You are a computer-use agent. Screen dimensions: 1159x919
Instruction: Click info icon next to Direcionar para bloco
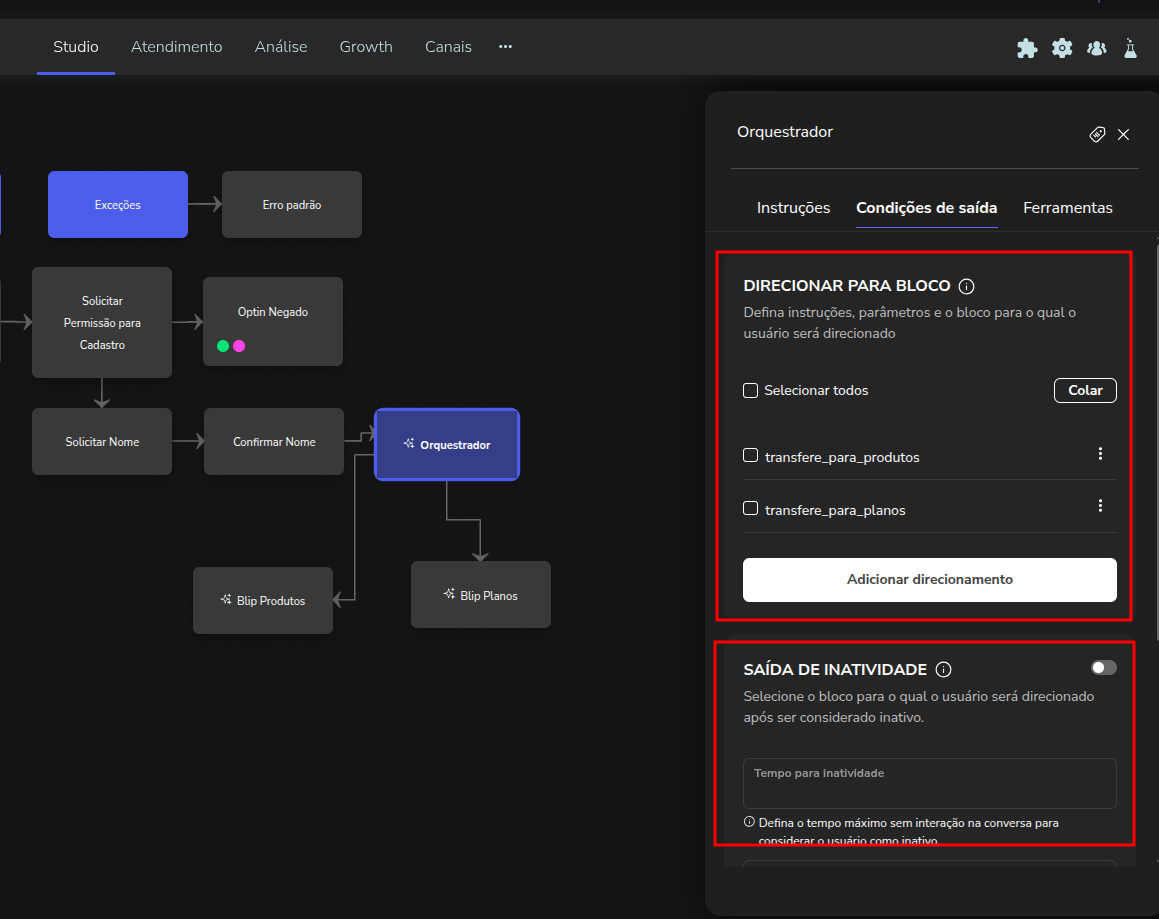coord(966,287)
